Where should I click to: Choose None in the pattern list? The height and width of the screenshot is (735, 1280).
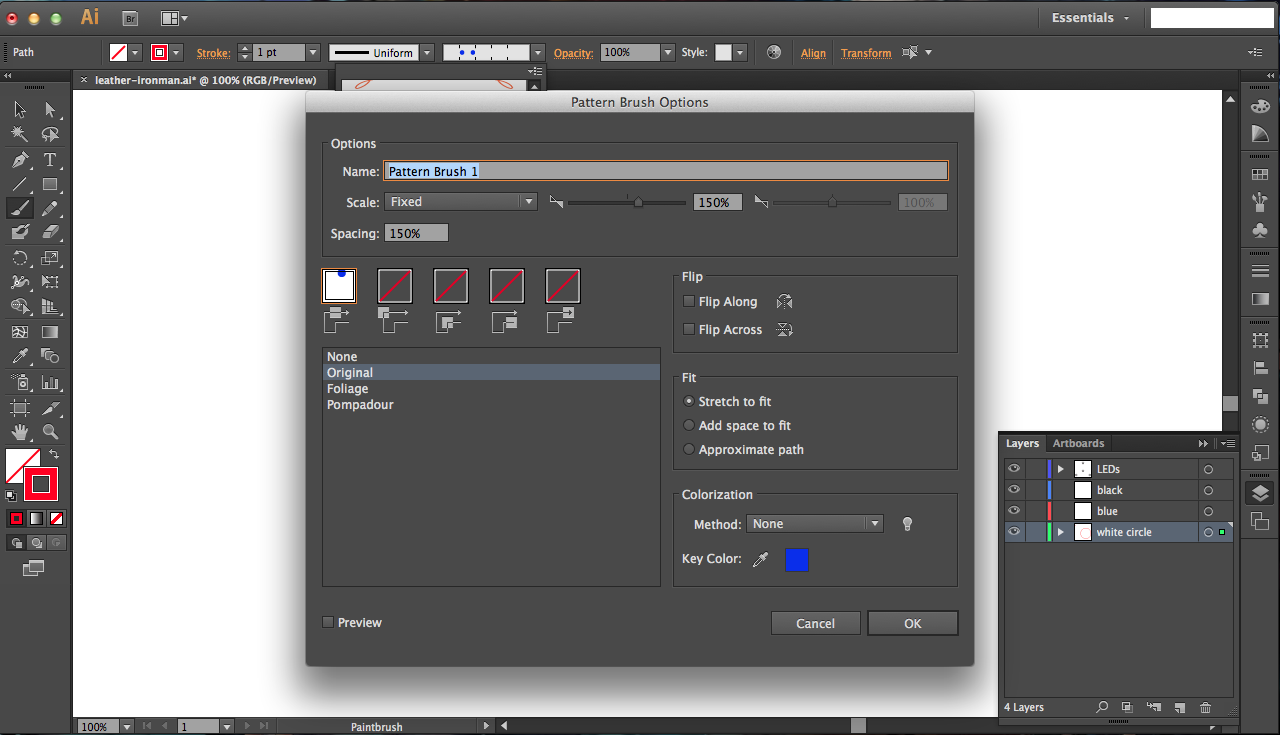491,357
